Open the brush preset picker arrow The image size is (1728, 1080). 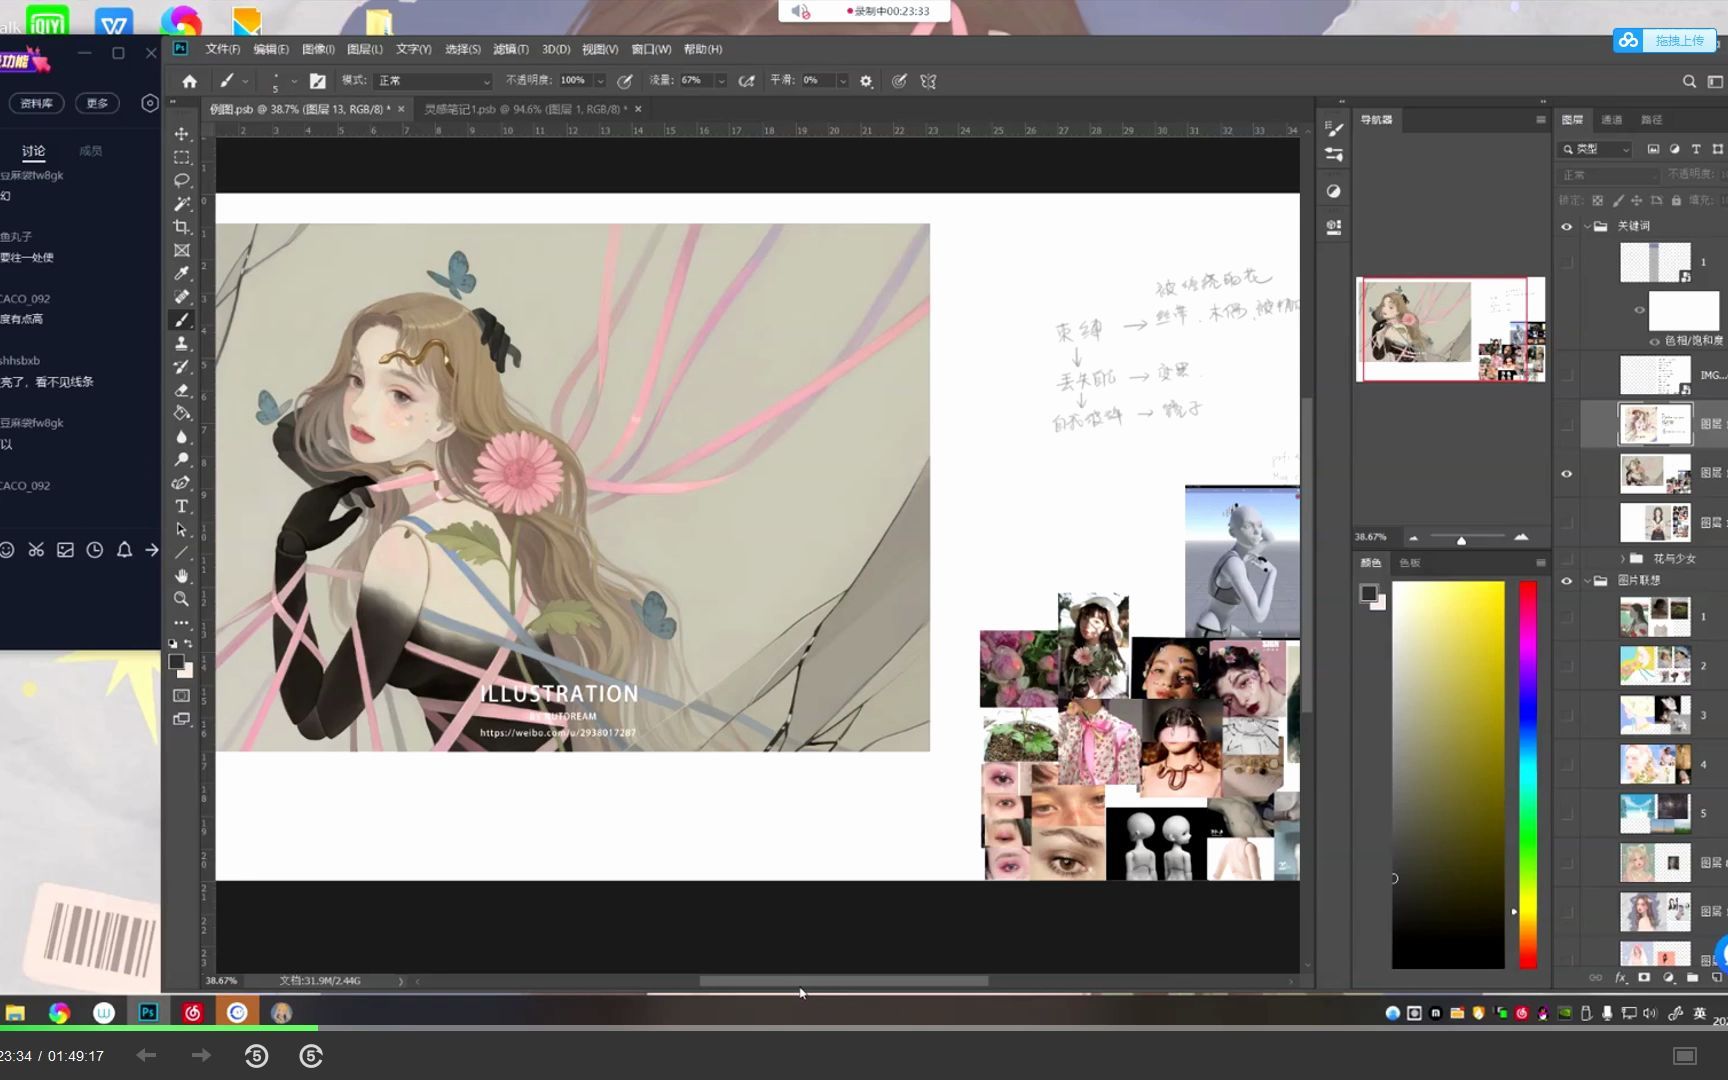(293, 81)
